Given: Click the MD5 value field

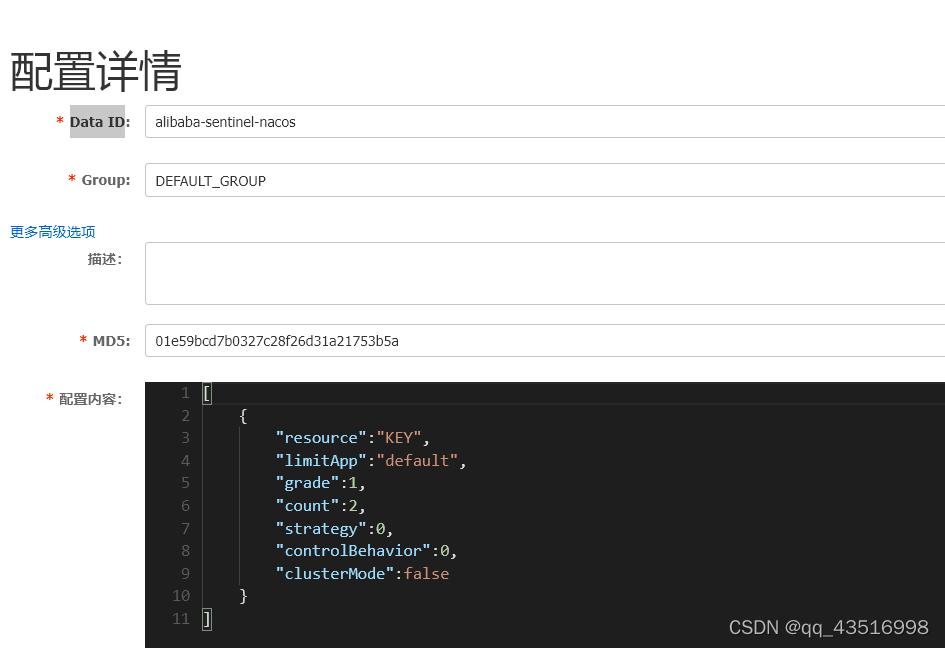Looking at the screenshot, I should click(x=545, y=341).
